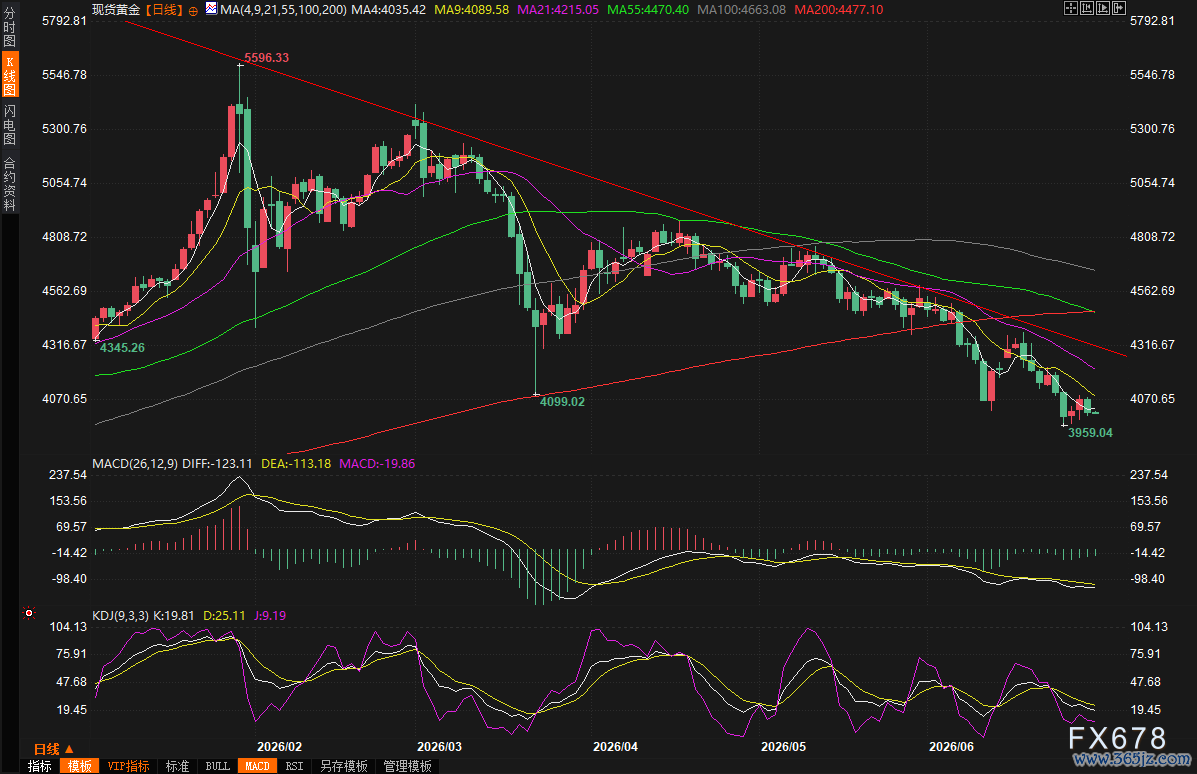
Task: Click the 2026/04 date marker
Action: pyautogui.click(x=615, y=747)
